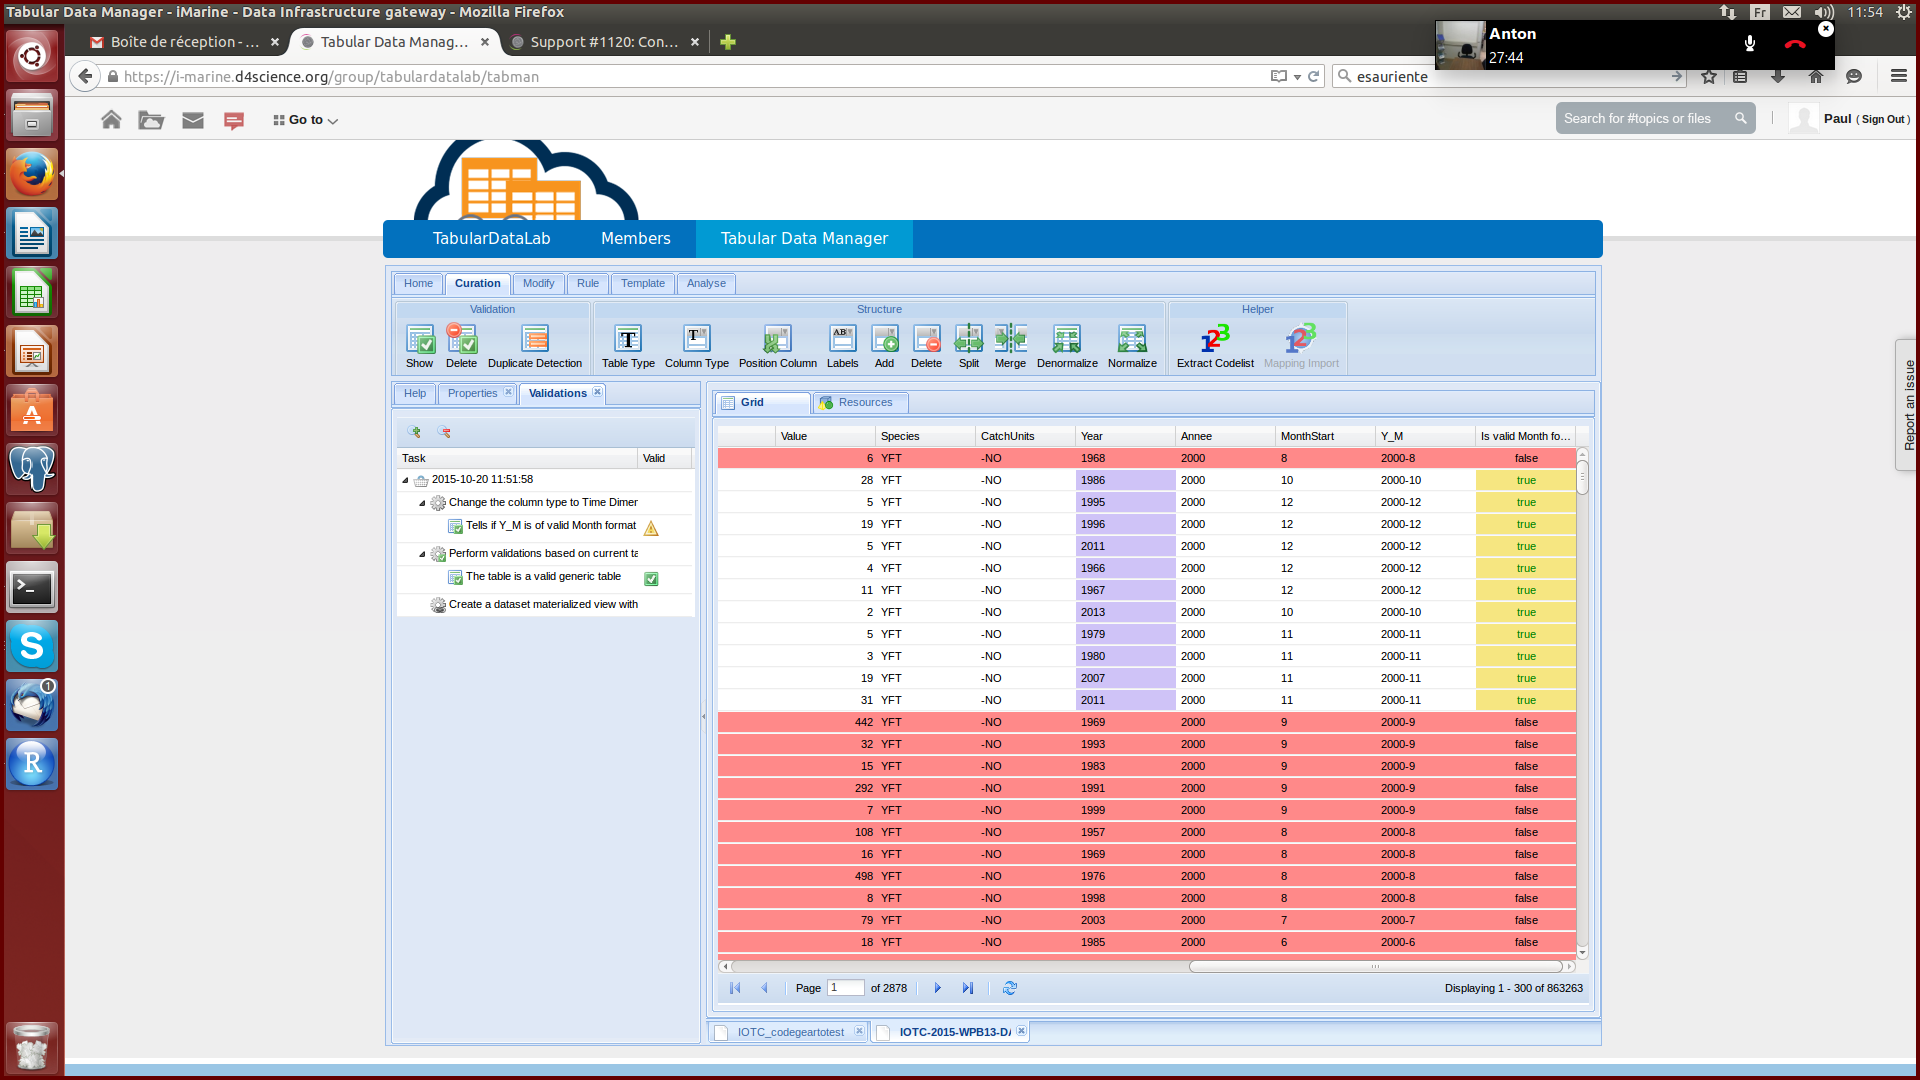
Task: Collapse the 2015-10-20 11:51:58 tree node
Action: [405, 480]
